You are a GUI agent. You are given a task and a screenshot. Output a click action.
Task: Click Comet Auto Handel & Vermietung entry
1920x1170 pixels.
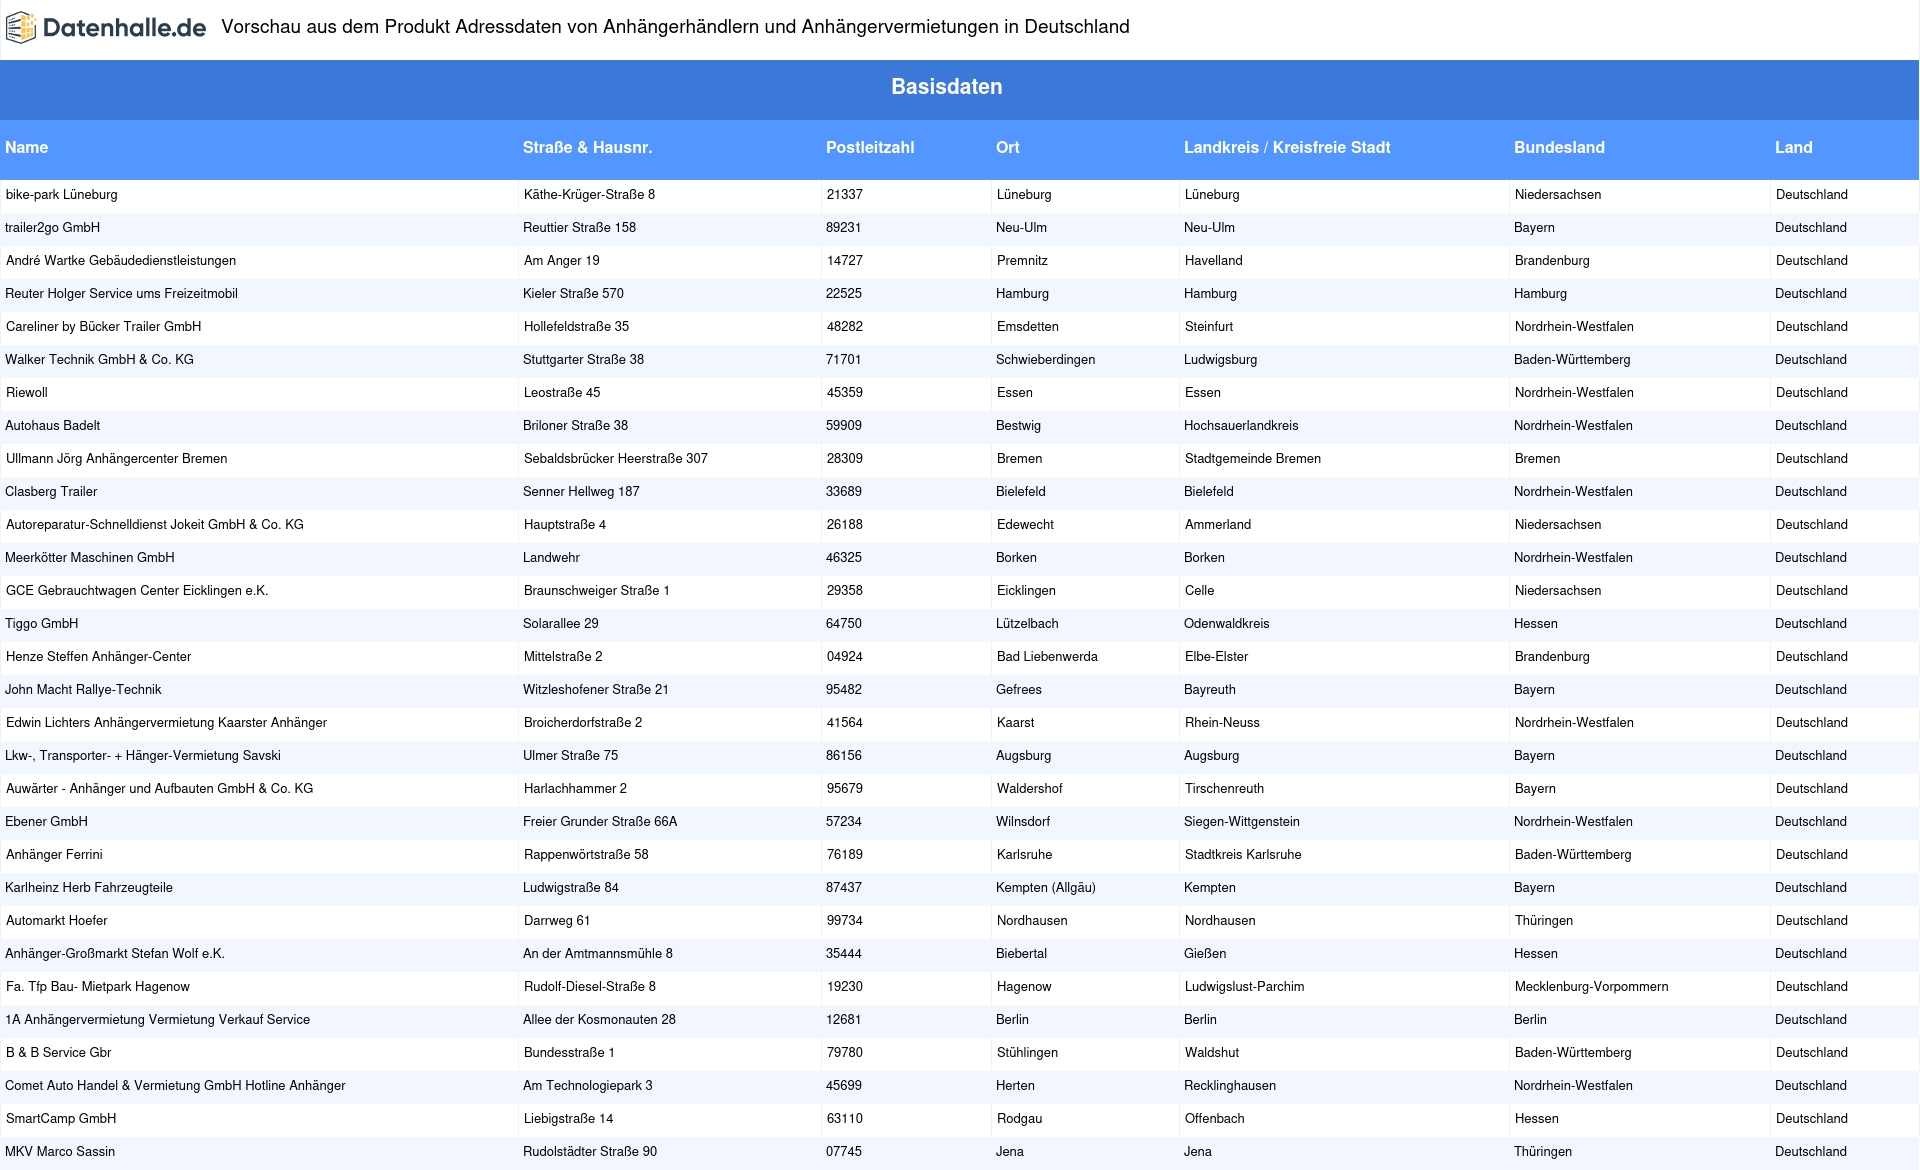pyautogui.click(x=175, y=1086)
